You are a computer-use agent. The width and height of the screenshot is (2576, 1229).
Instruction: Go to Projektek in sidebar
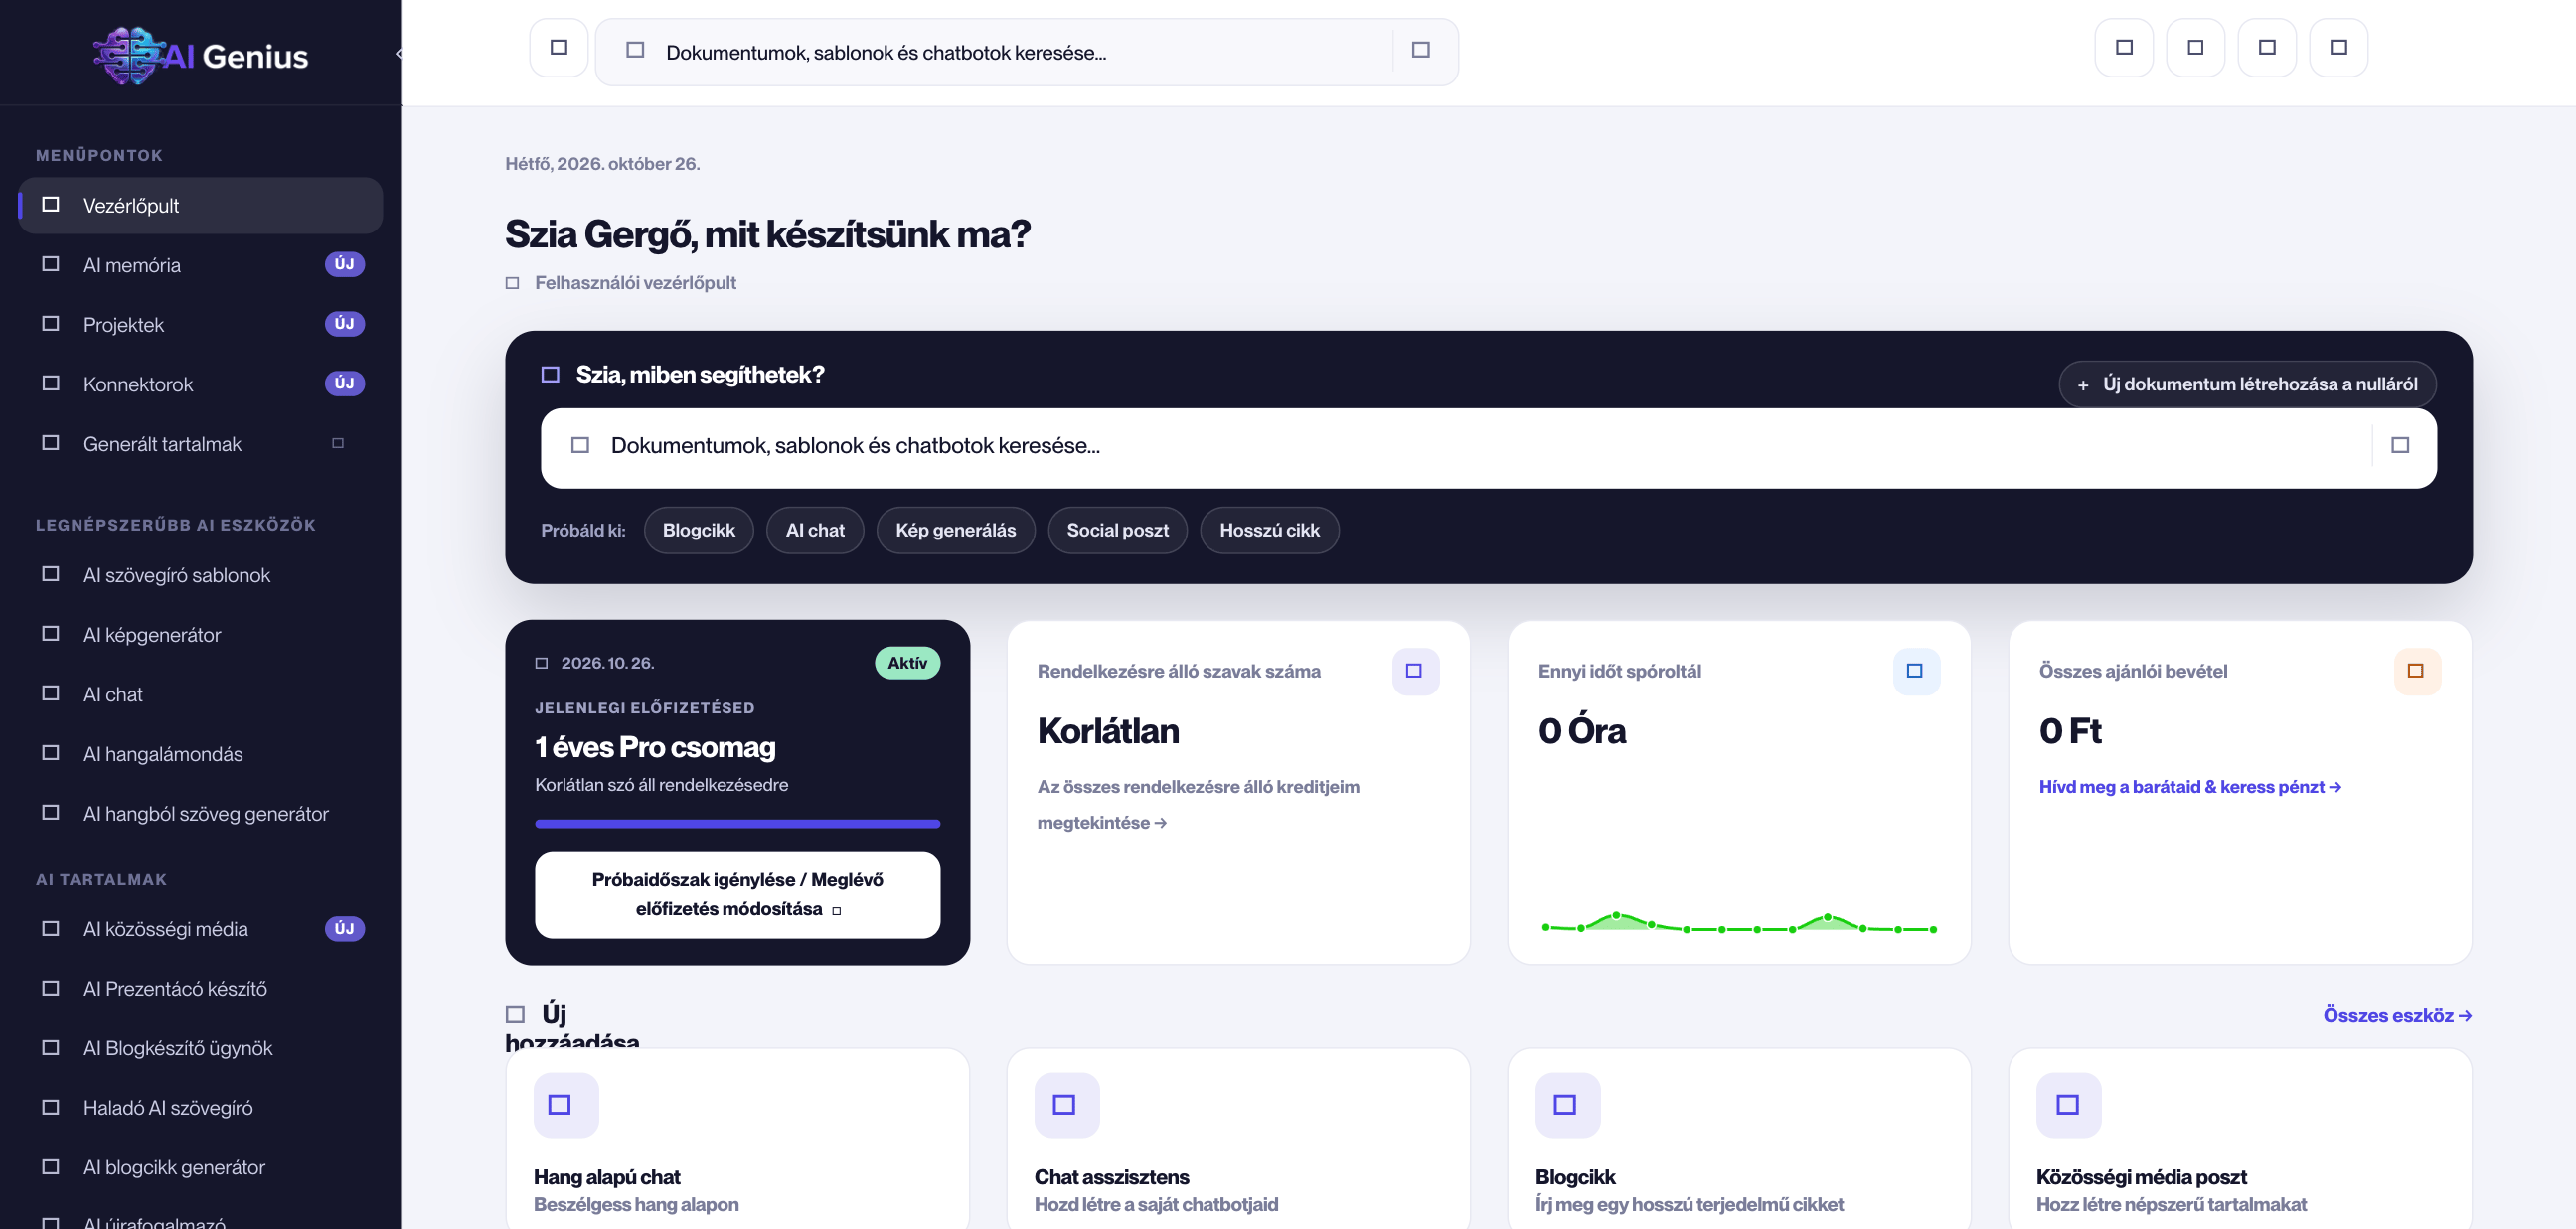coord(200,324)
